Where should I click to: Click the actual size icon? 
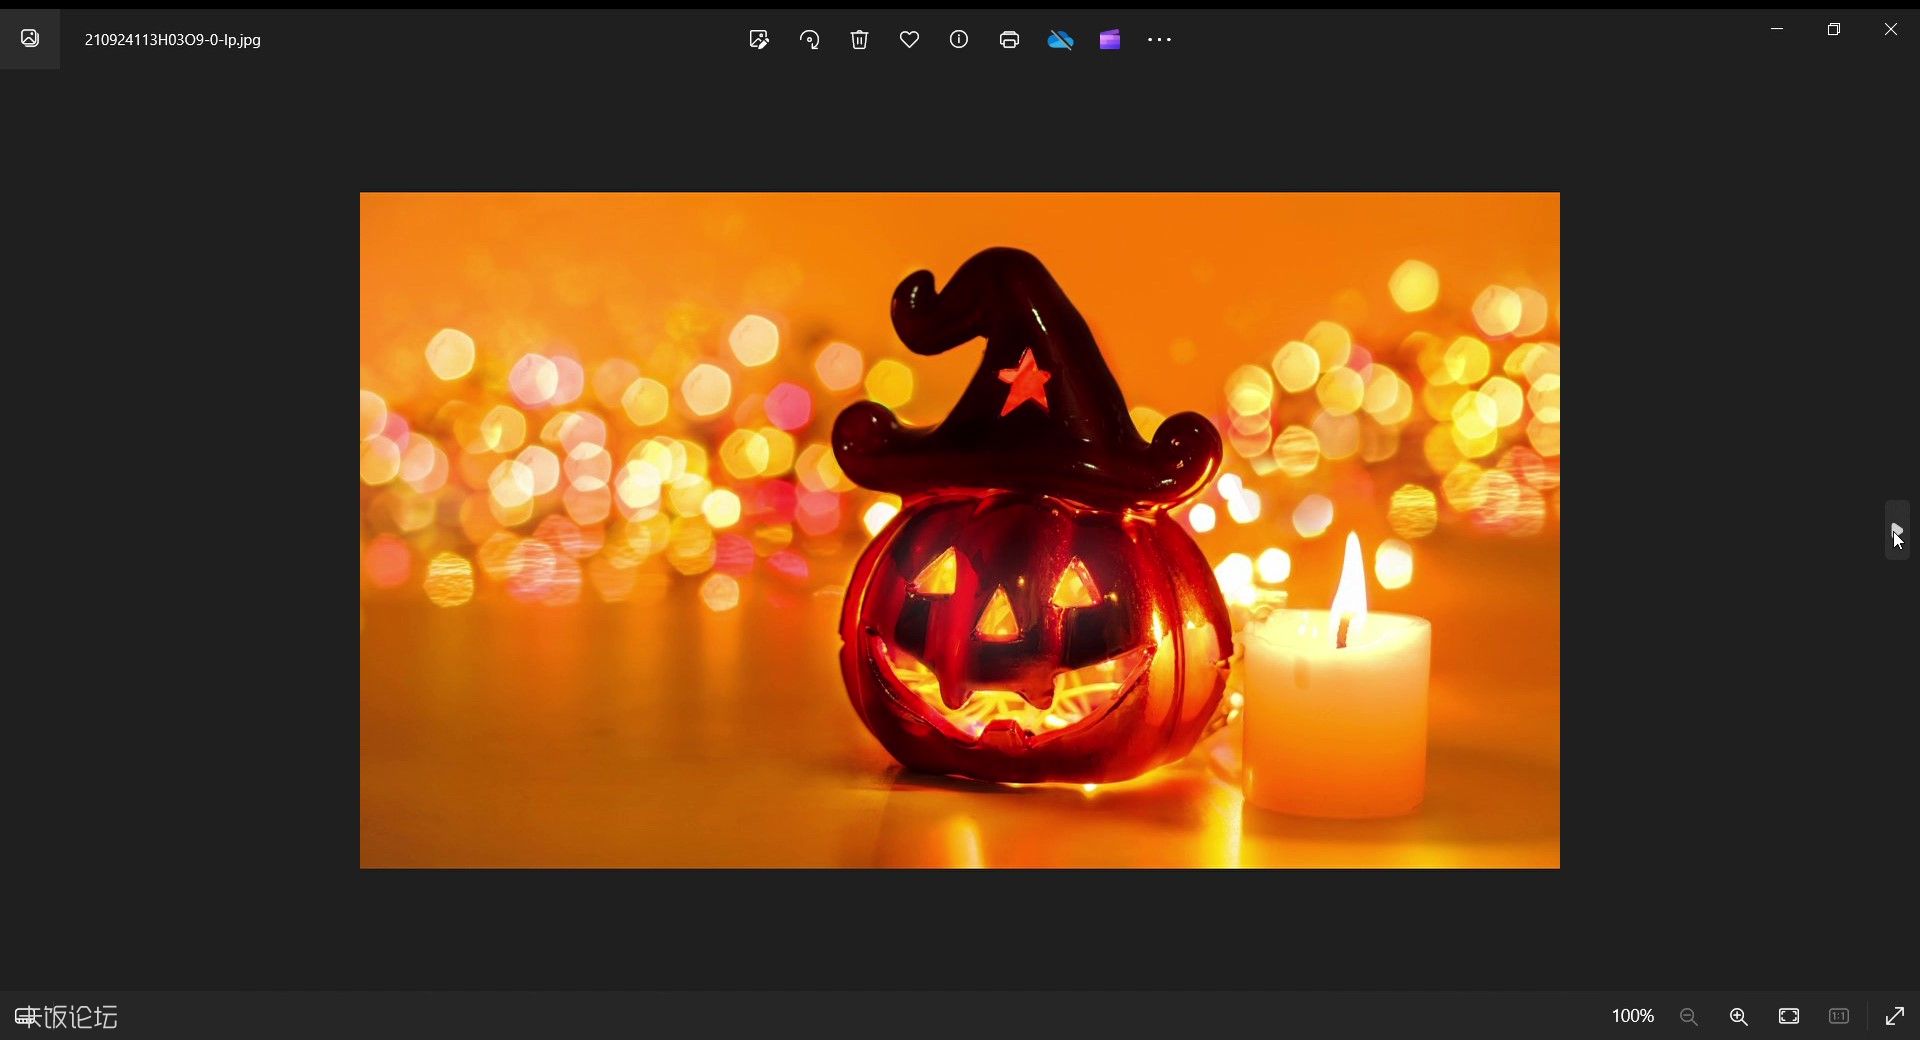1839,1016
